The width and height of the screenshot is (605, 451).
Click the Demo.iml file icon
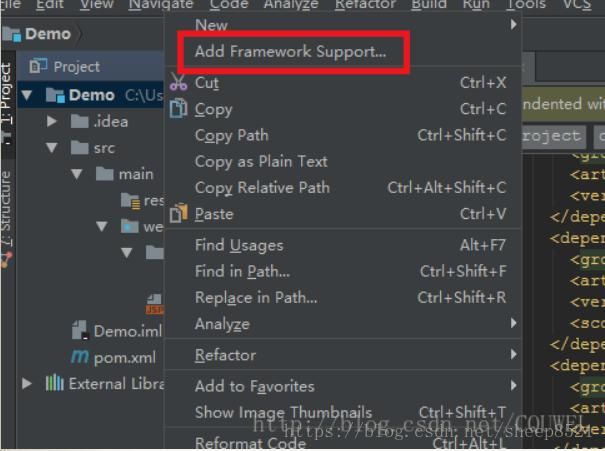pyautogui.click(x=81, y=330)
